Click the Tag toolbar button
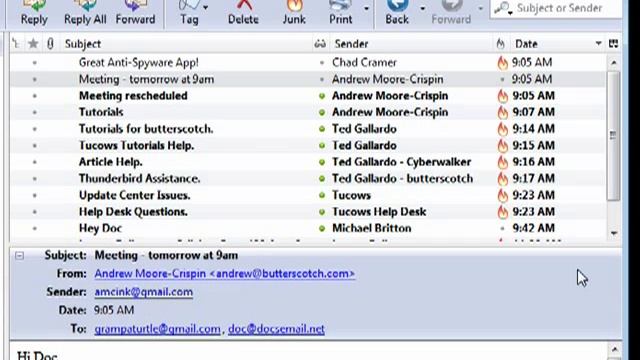The image size is (640, 360). [x=189, y=13]
